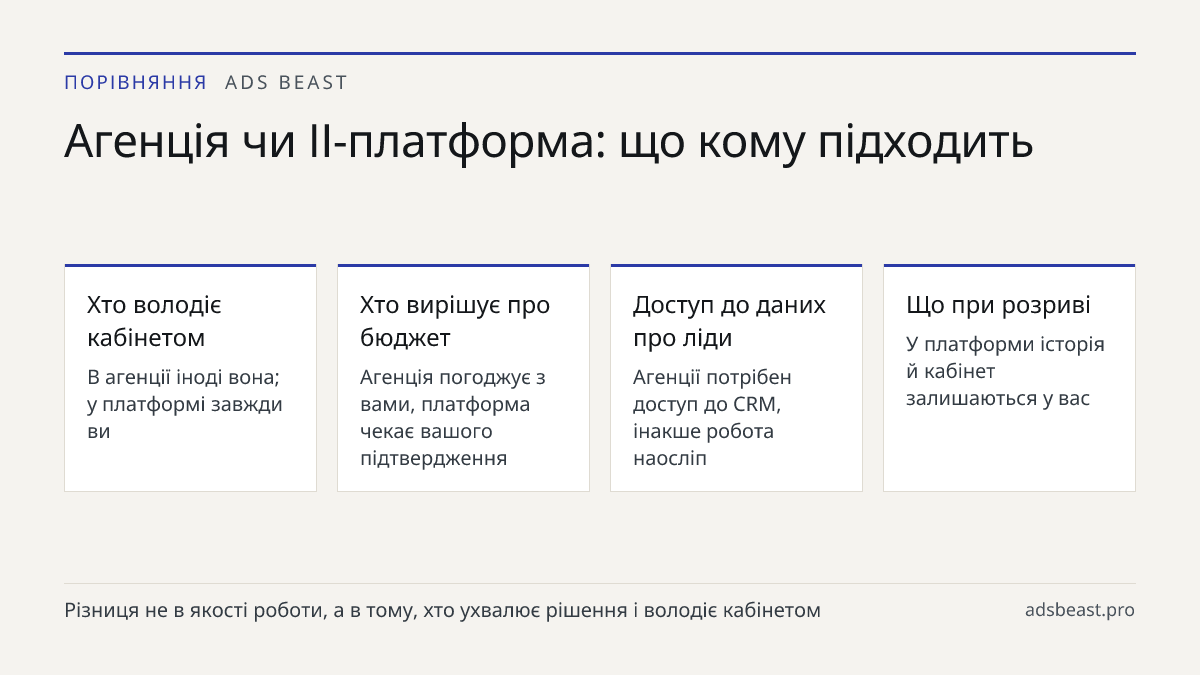This screenshot has width=1200, height=675.
Task: Open the adsbeast.pro link
Action: 1080,610
